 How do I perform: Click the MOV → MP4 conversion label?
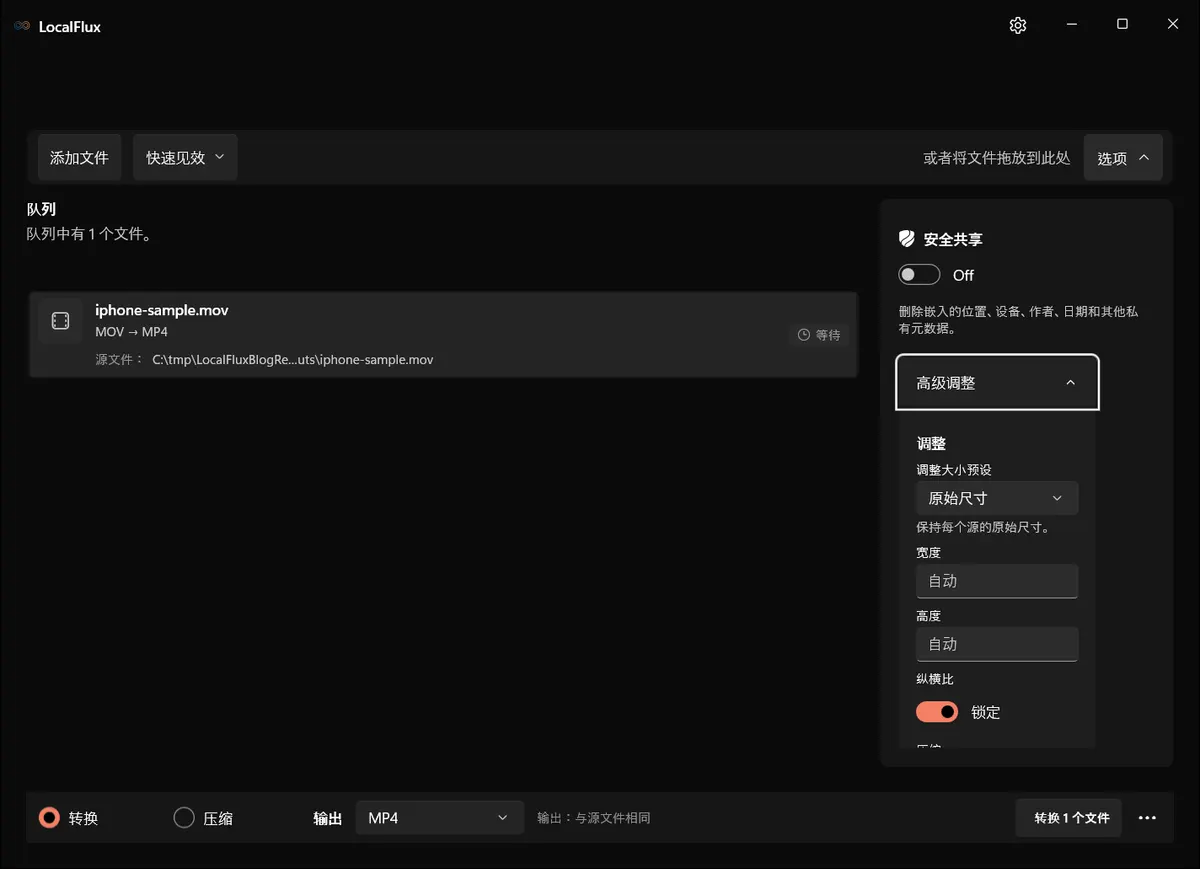point(131,332)
